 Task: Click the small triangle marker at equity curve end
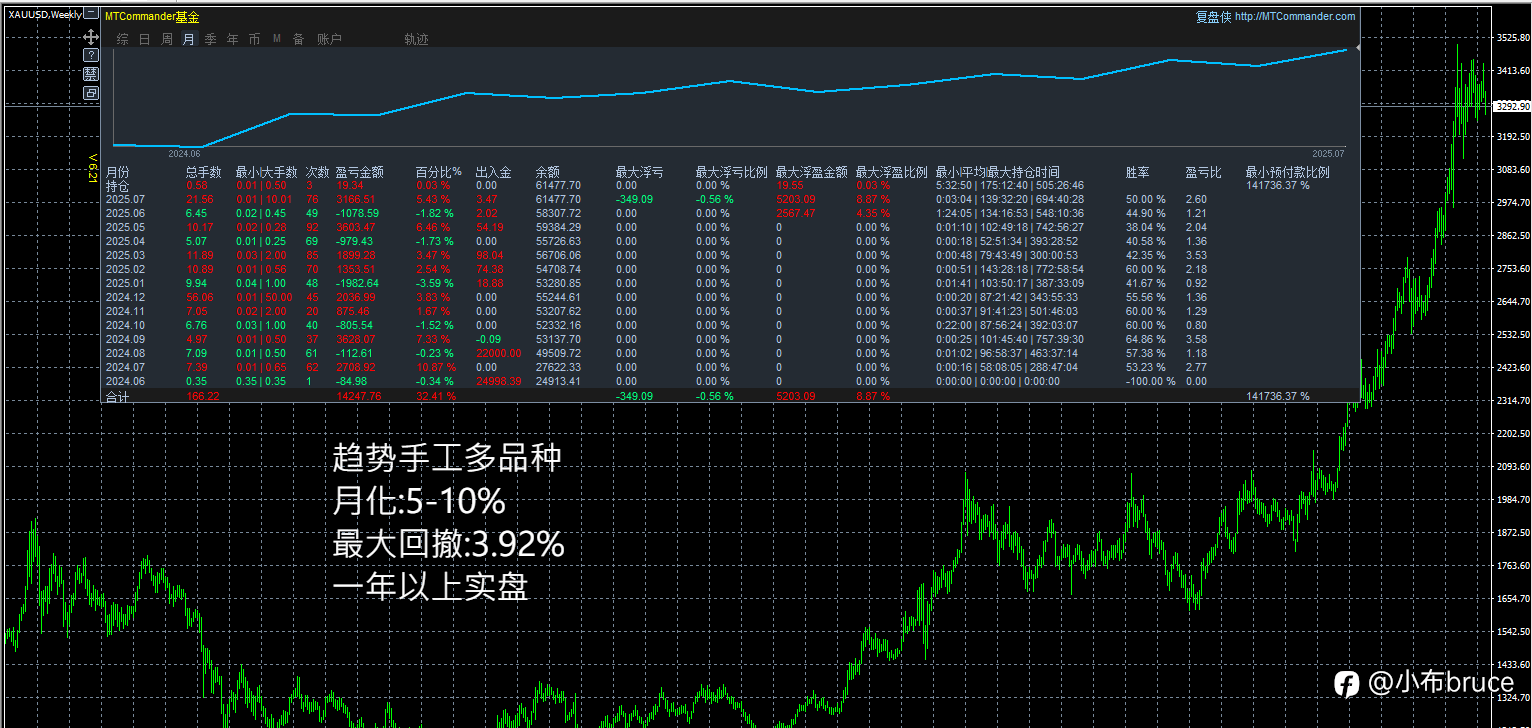[x=1357, y=47]
